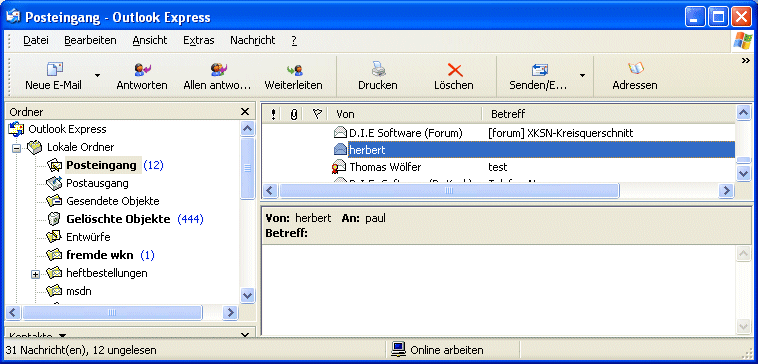The image size is (758, 364).
Task: Open the ? help menu
Action: tap(294, 41)
